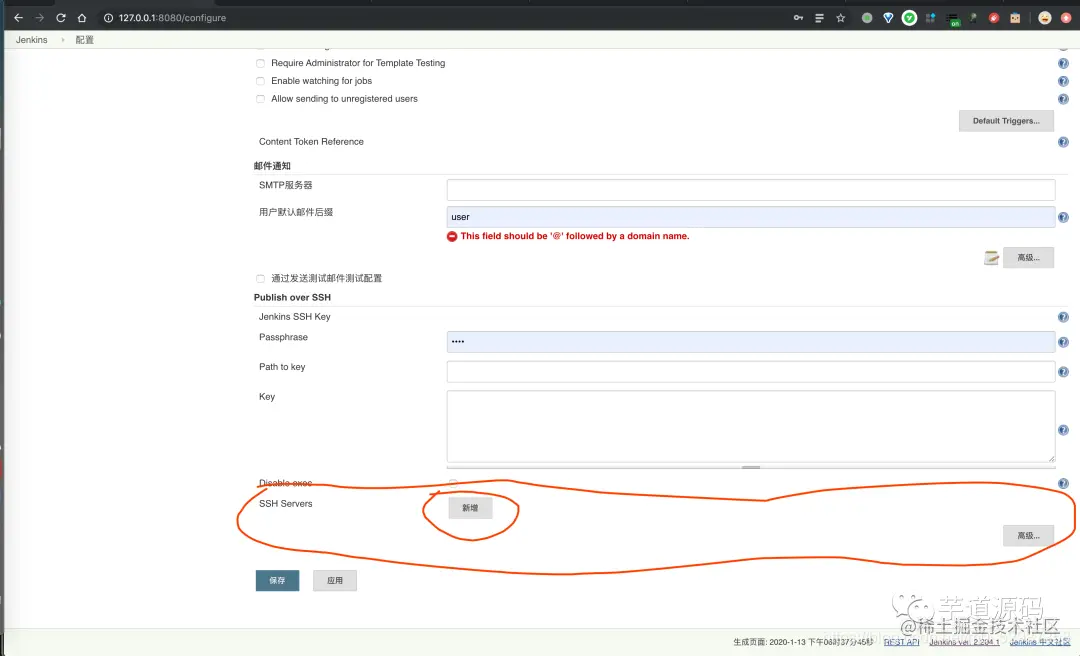Add a new SSH server with 新增
1080x656 pixels.
pos(470,508)
